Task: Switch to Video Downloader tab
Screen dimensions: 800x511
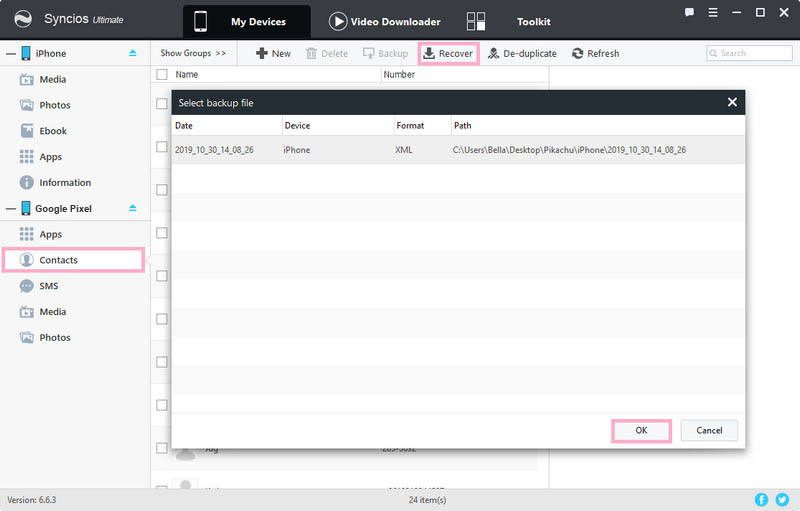Action: point(385,21)
